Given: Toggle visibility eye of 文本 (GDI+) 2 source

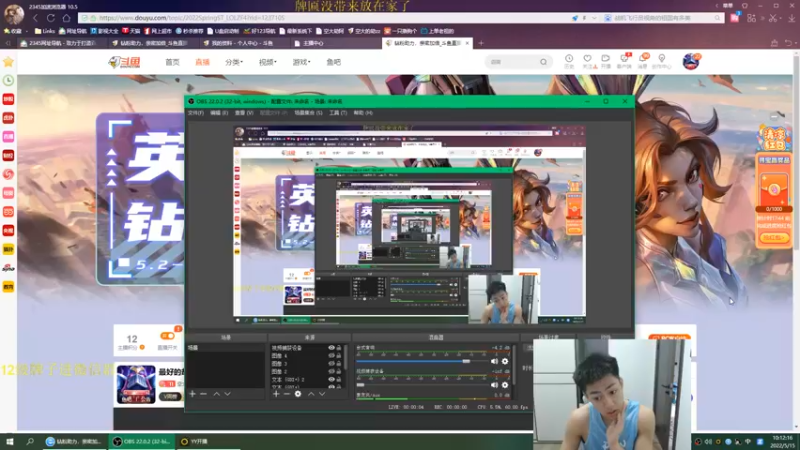Looking at the screenshot, I should [331, 380].
